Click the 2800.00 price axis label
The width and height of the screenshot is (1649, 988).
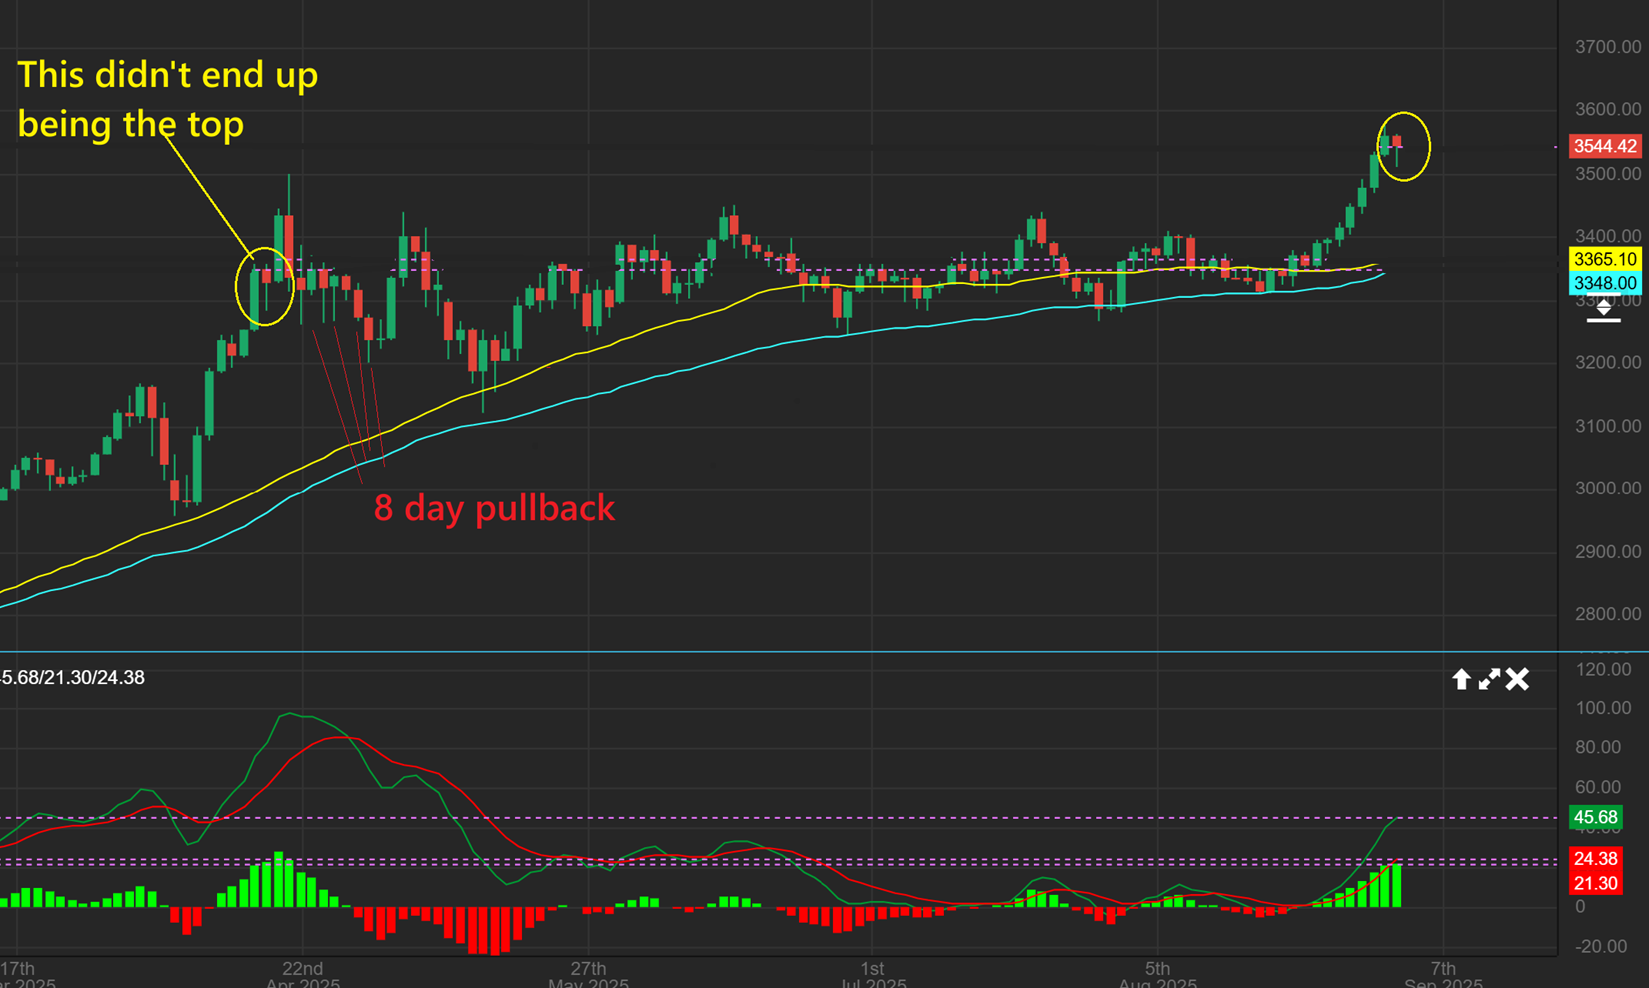[x=1608, y=614]
